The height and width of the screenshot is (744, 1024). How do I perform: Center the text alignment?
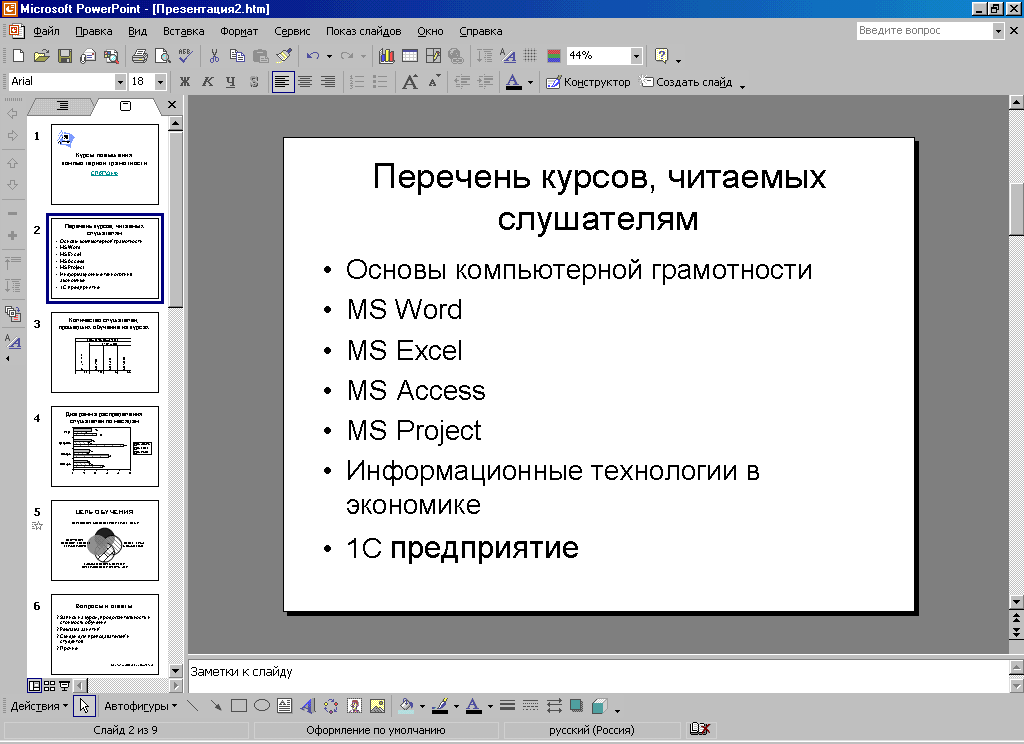click(305, 82)
